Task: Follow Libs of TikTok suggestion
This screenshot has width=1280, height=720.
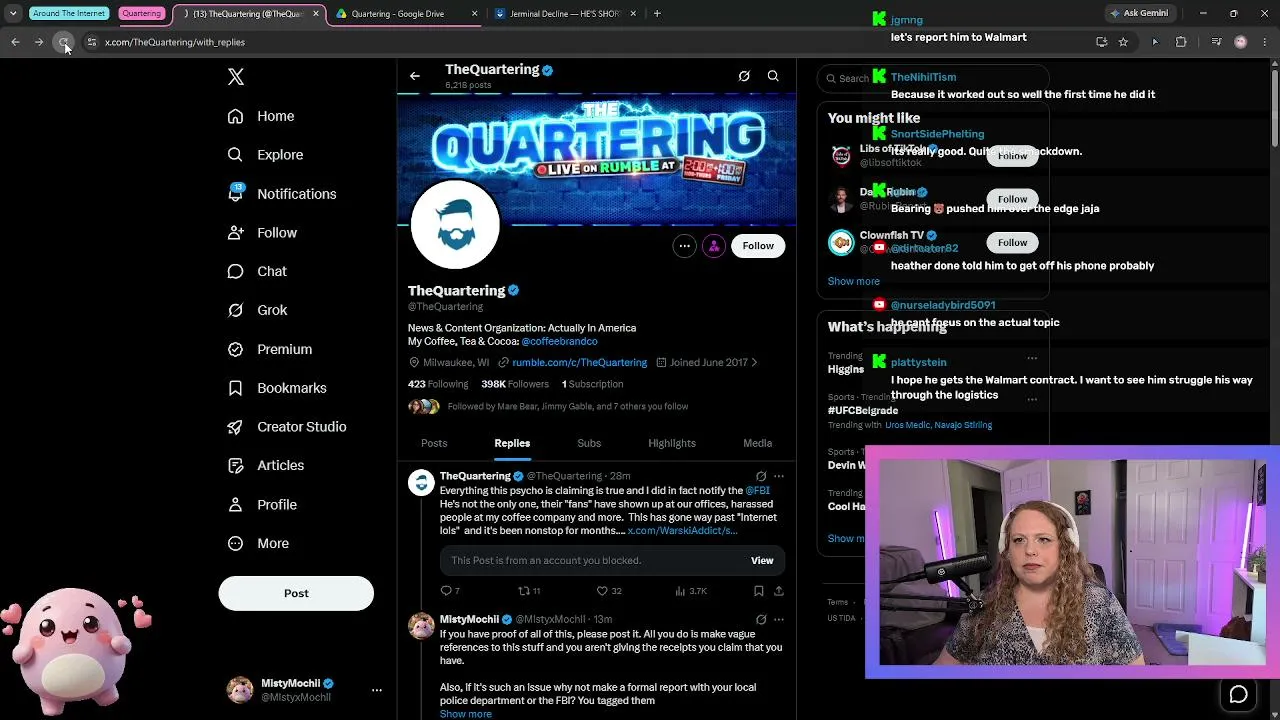Action: [1012, 156]
